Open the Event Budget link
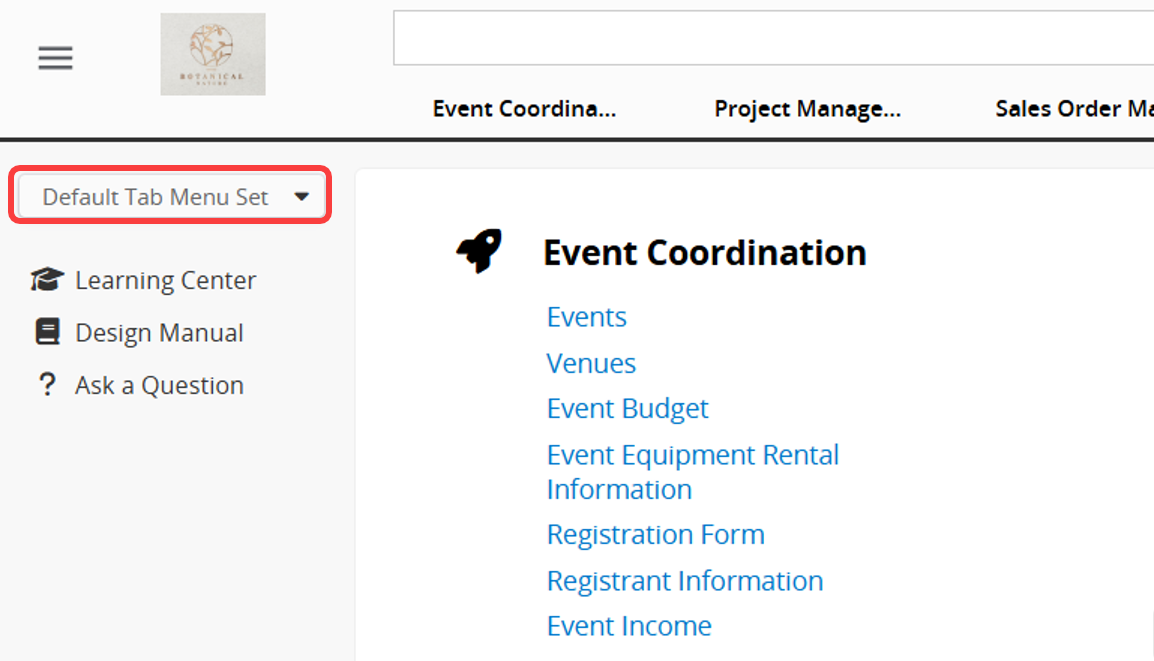Viewport: 1154px width, 661px height. point(627,408)
